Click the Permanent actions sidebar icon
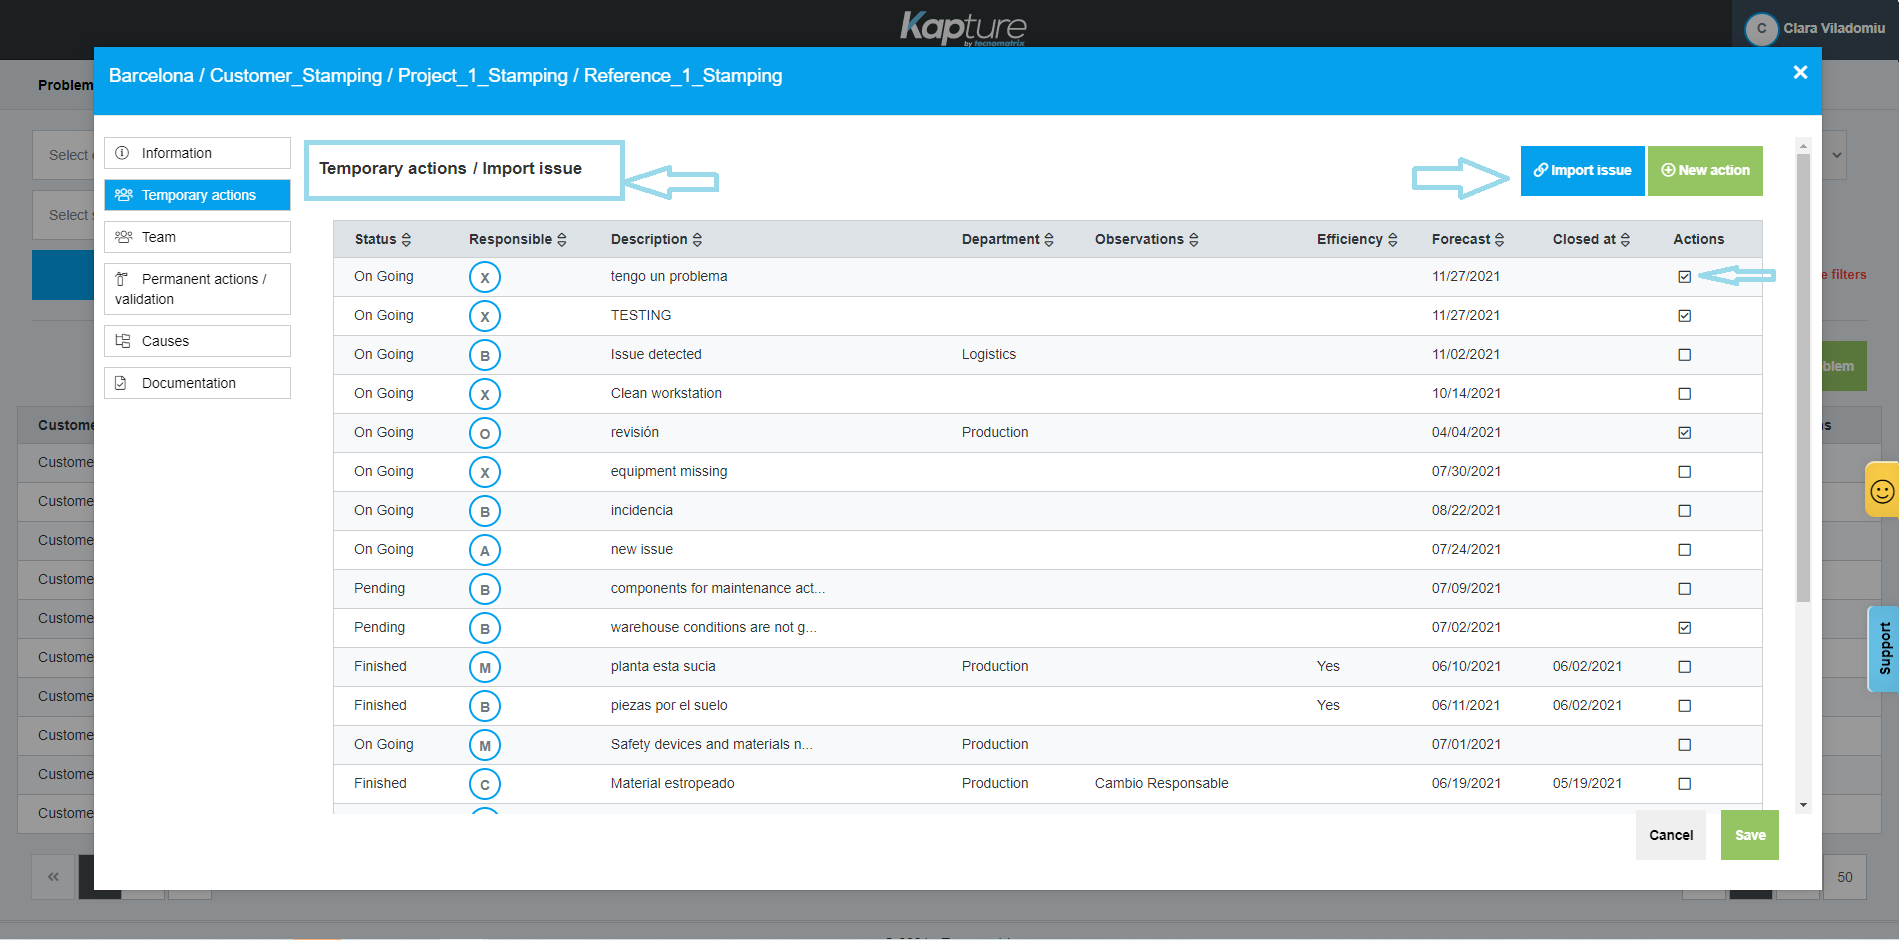 pos(121,279)
